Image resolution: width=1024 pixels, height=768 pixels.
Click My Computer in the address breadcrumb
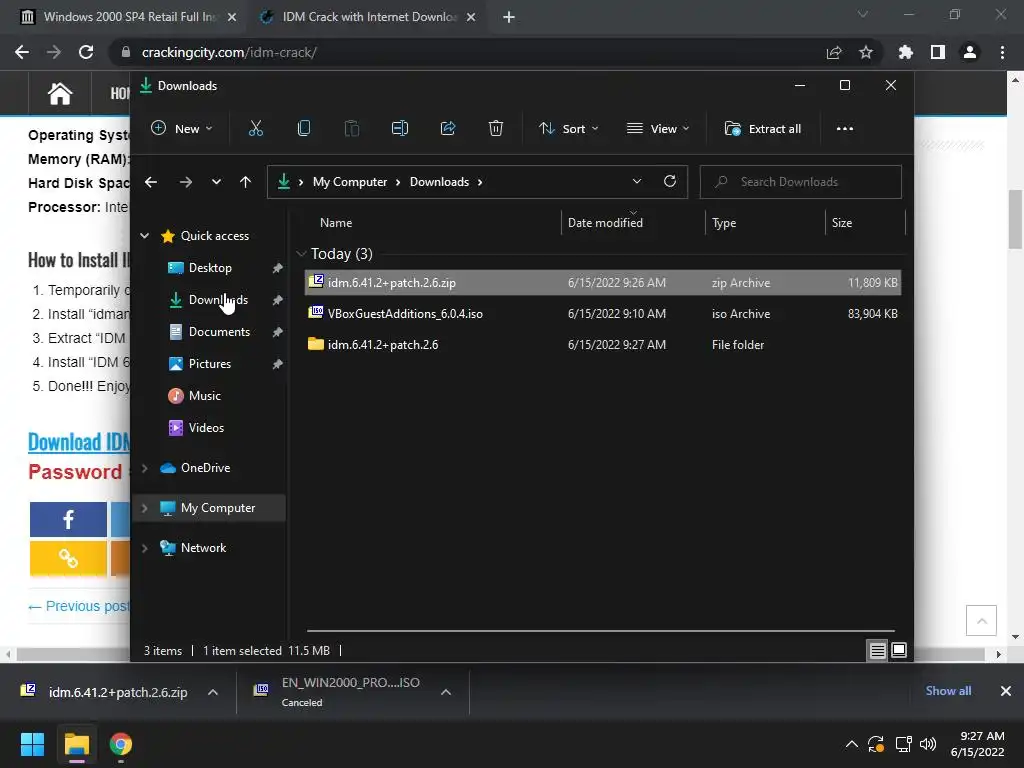tap(349, 182)
